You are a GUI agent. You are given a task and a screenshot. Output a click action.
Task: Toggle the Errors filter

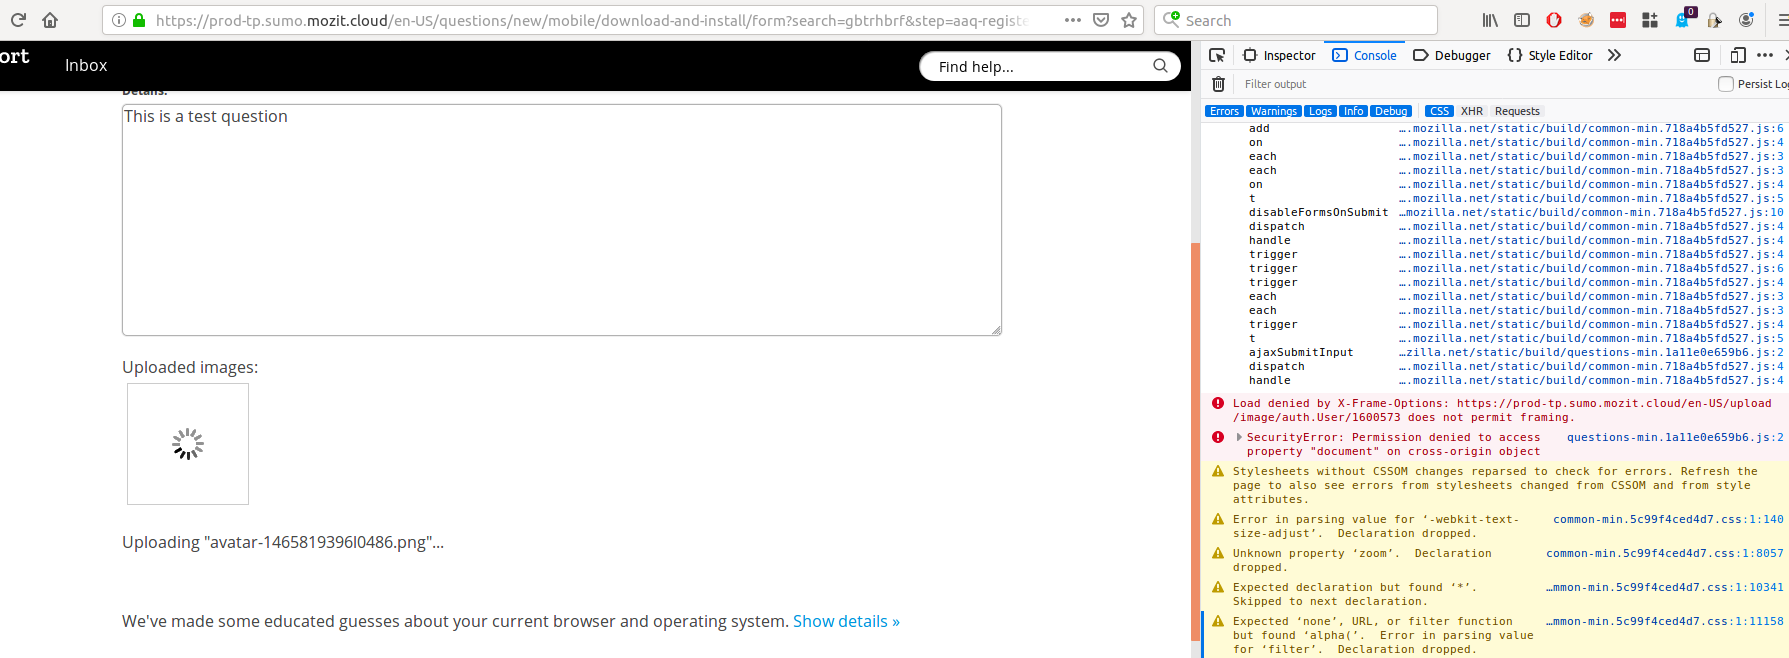1224,111
